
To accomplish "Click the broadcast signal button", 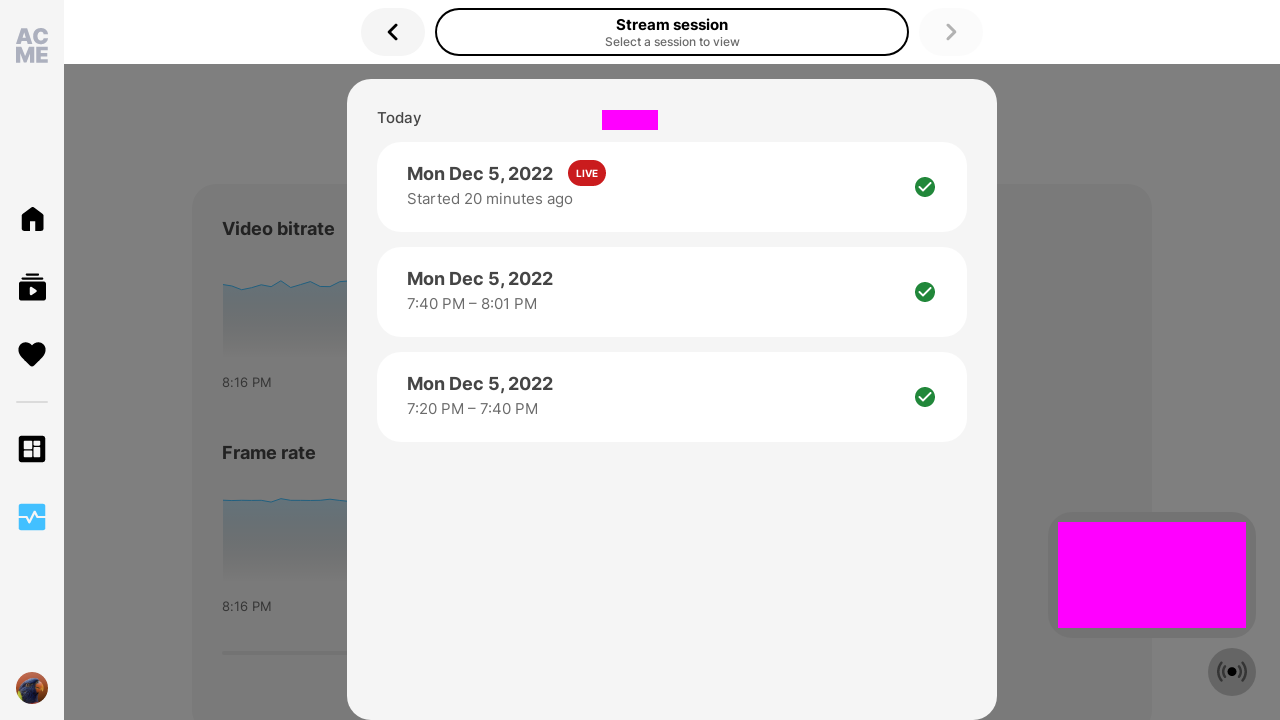I will coord(1232,672).
